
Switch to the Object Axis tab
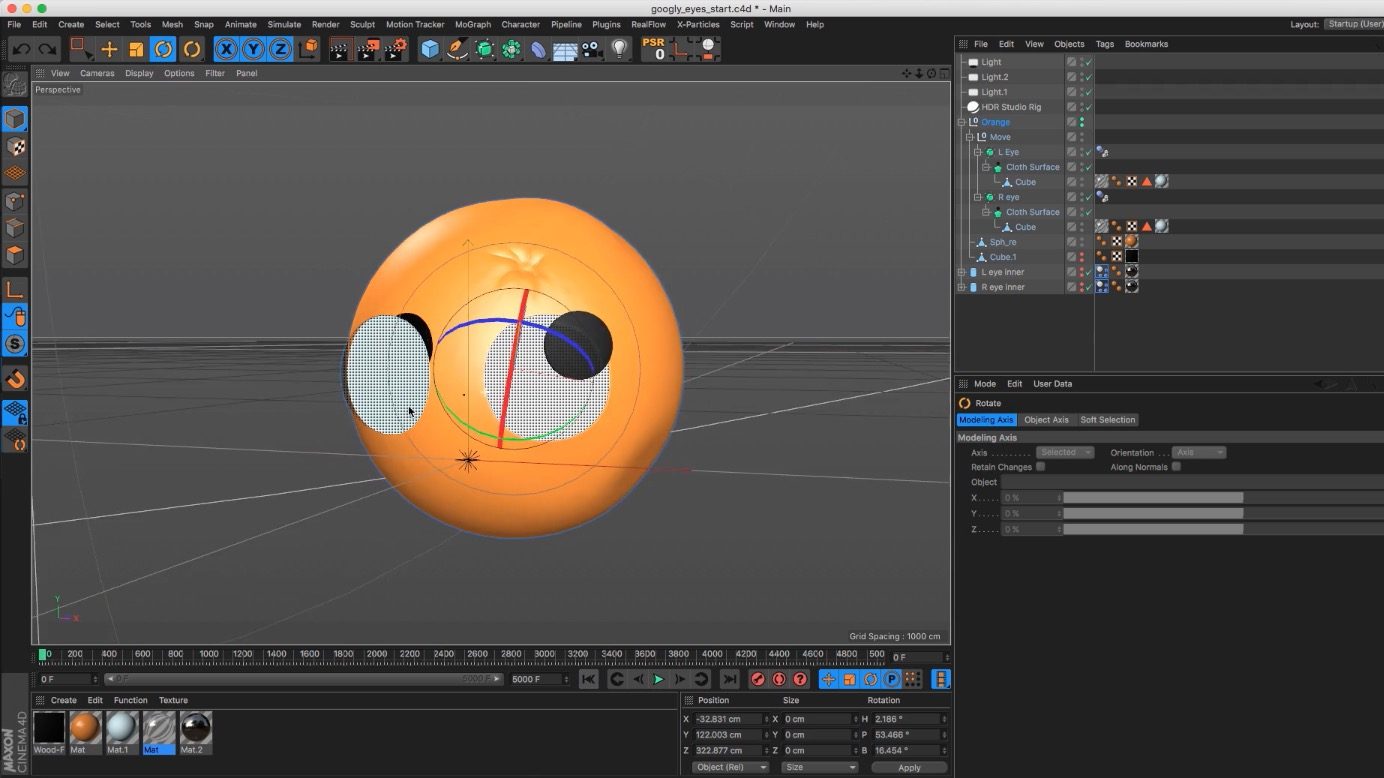click(x=1046, y=419)
